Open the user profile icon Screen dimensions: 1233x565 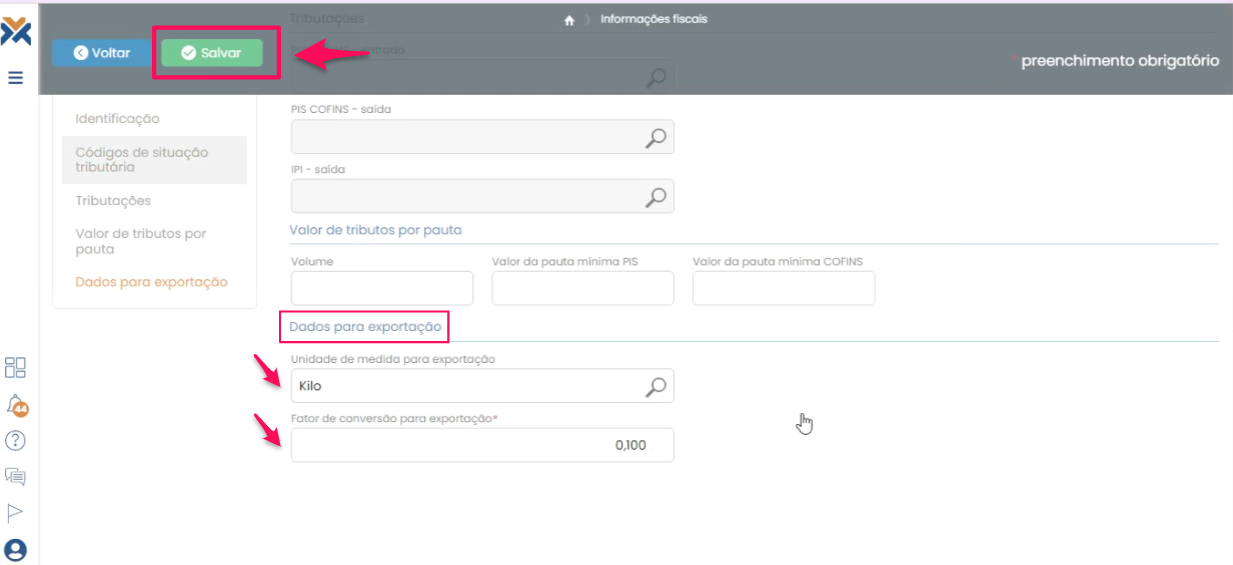[15, 550]
